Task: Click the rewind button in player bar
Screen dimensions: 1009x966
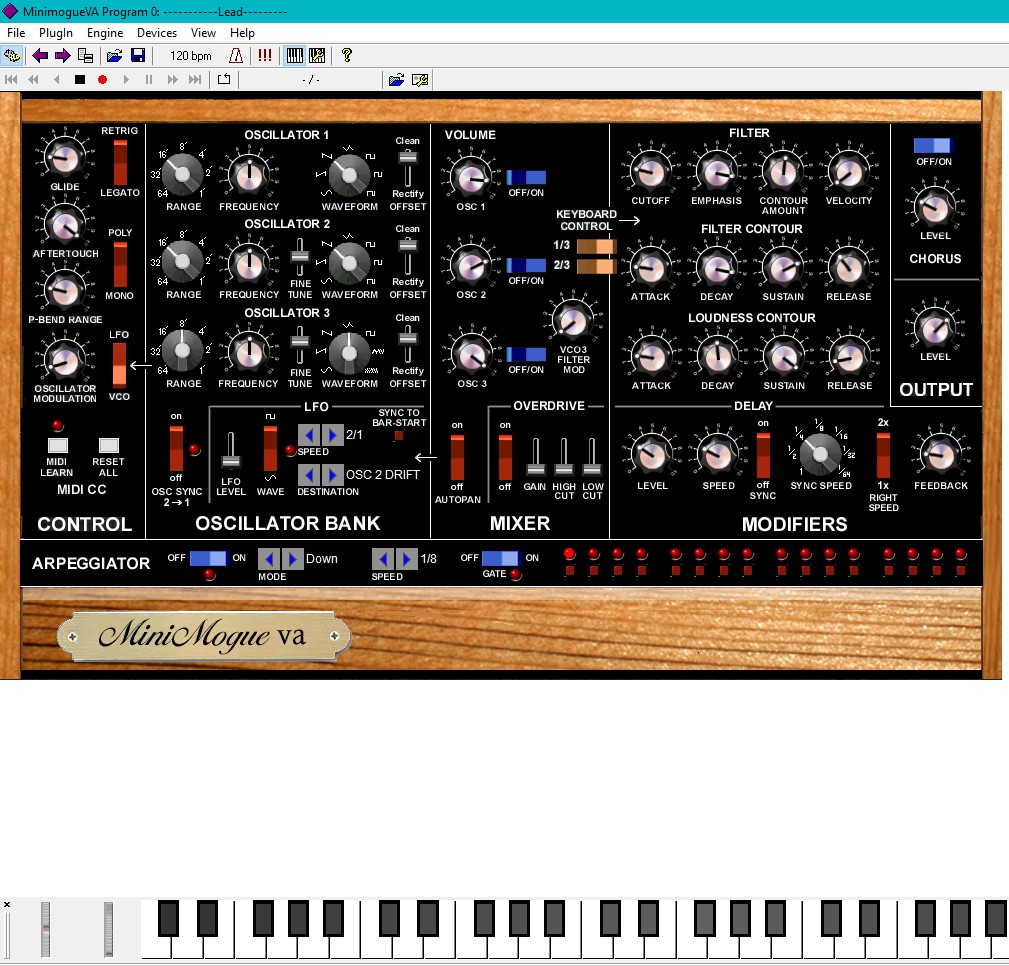Action: (x=33, y=79)
